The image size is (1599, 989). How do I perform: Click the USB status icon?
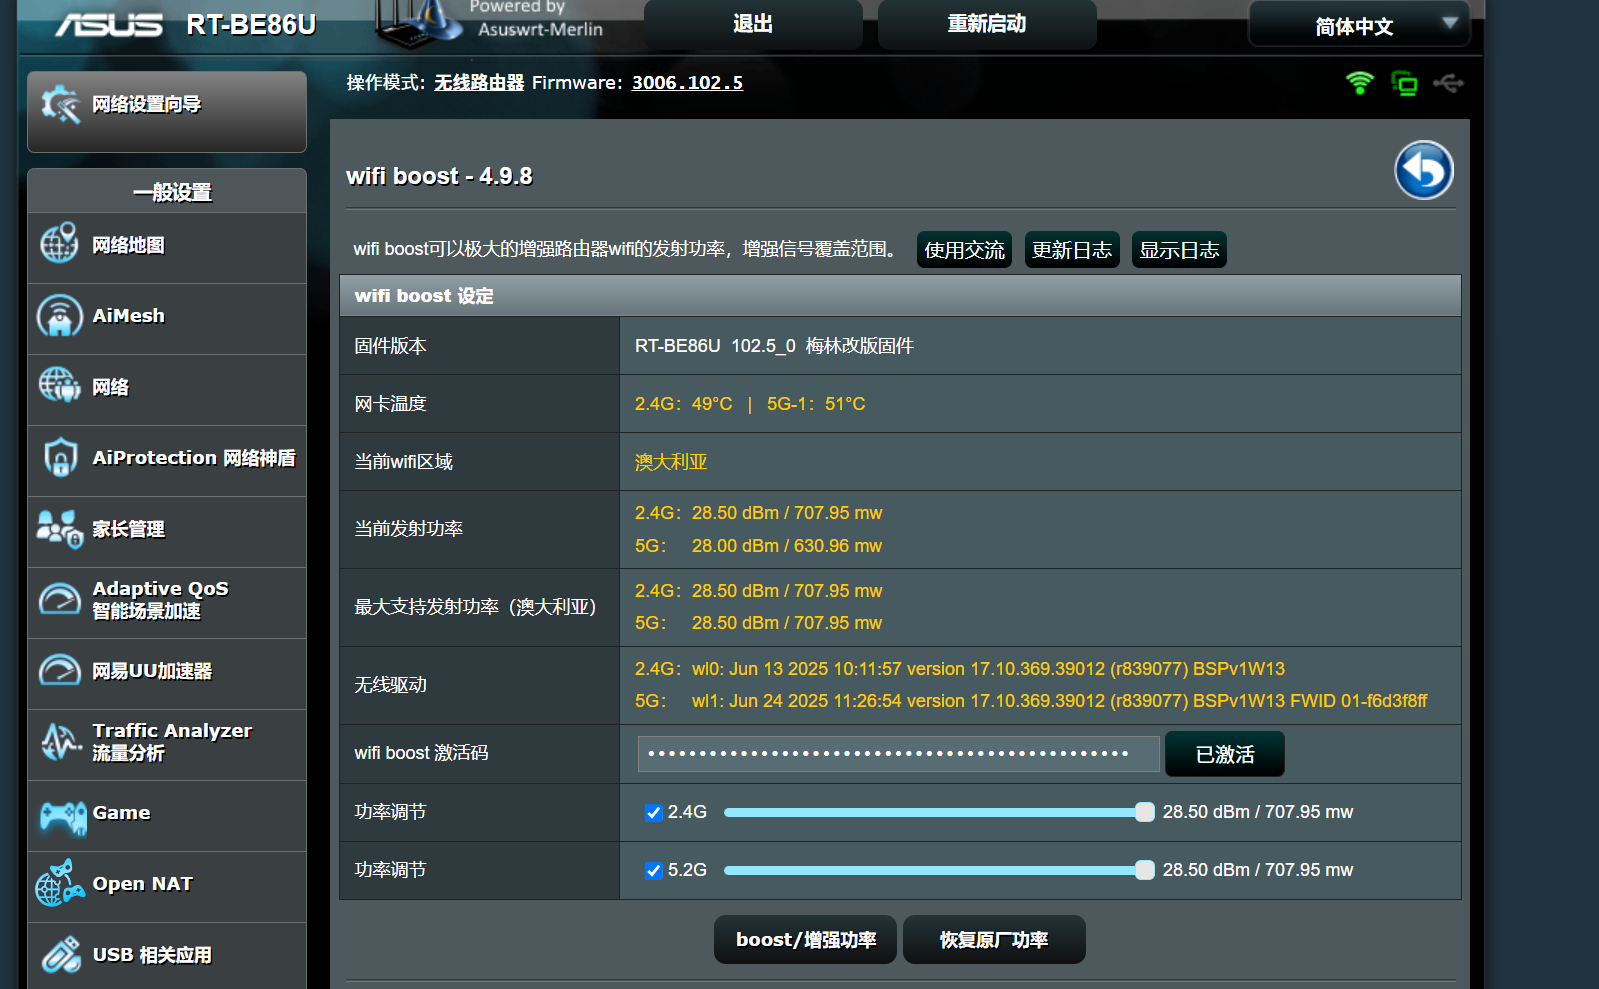(x=1448, y=83)
